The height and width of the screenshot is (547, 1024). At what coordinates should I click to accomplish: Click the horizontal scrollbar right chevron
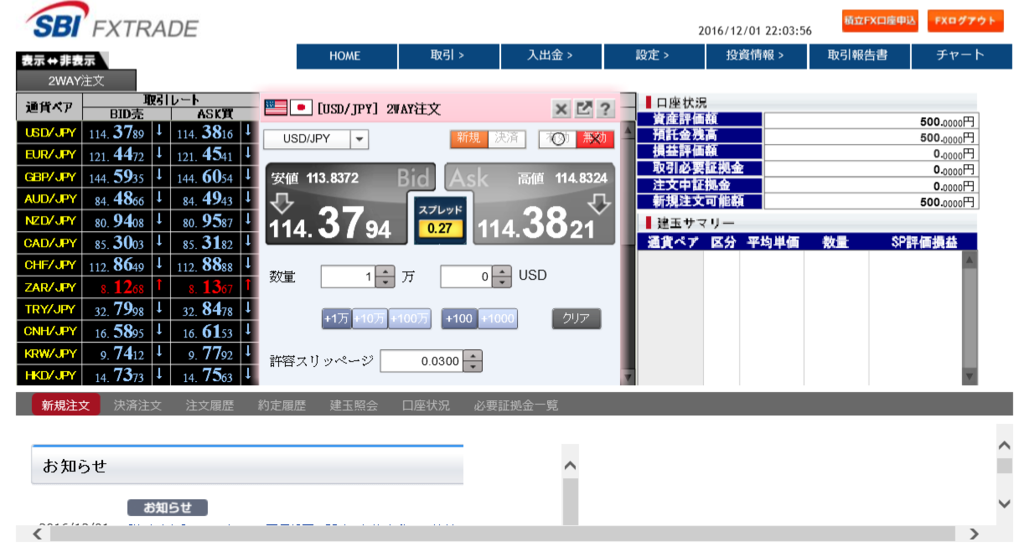pyautogui.click(x=974, y=534)
